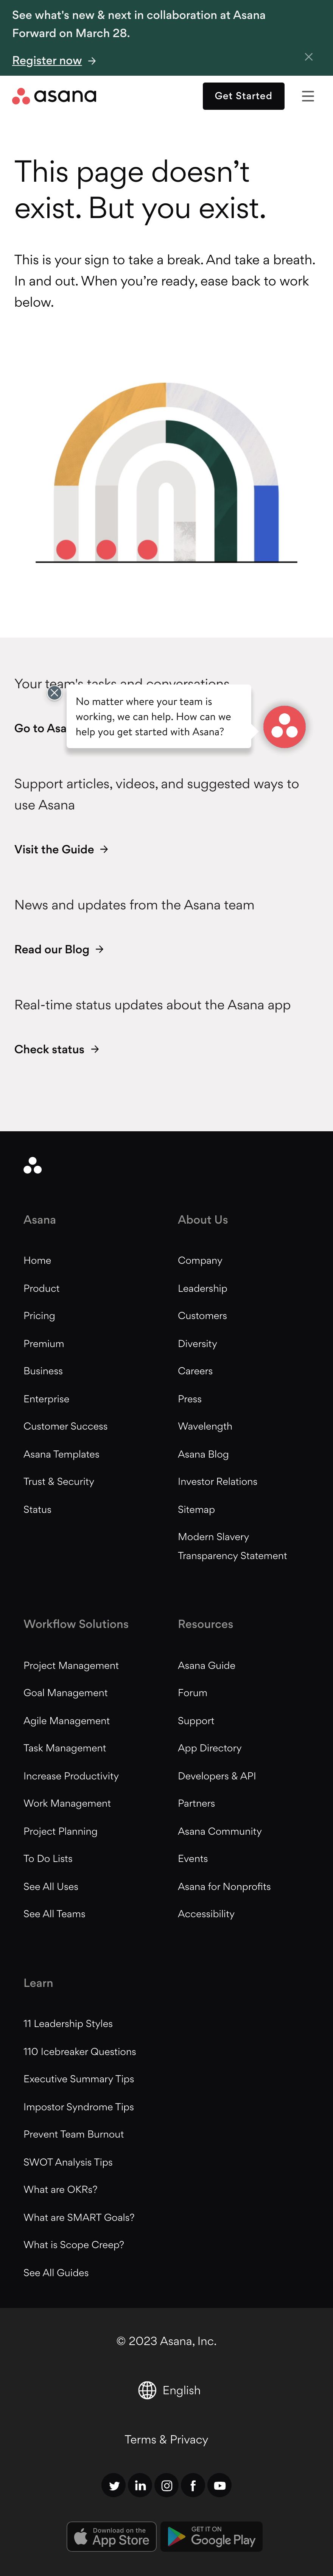Open Asana's Twitter profile
The width and height of the screenshot is (333, 2576).
click(x=114, y=2485)
